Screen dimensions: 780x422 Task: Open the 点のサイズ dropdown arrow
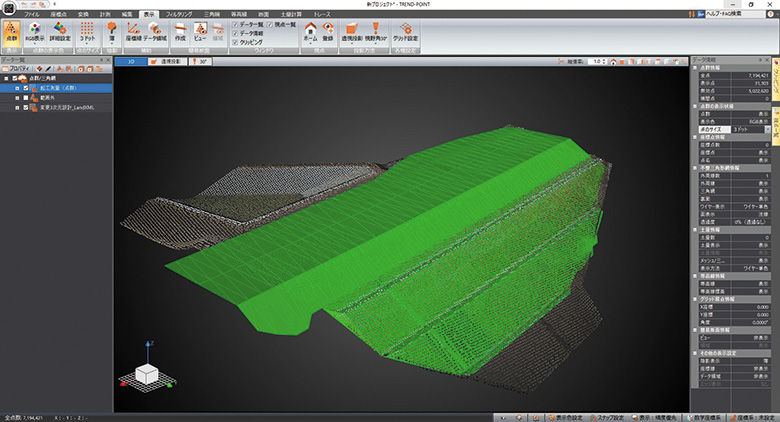(x=767, y=129)
